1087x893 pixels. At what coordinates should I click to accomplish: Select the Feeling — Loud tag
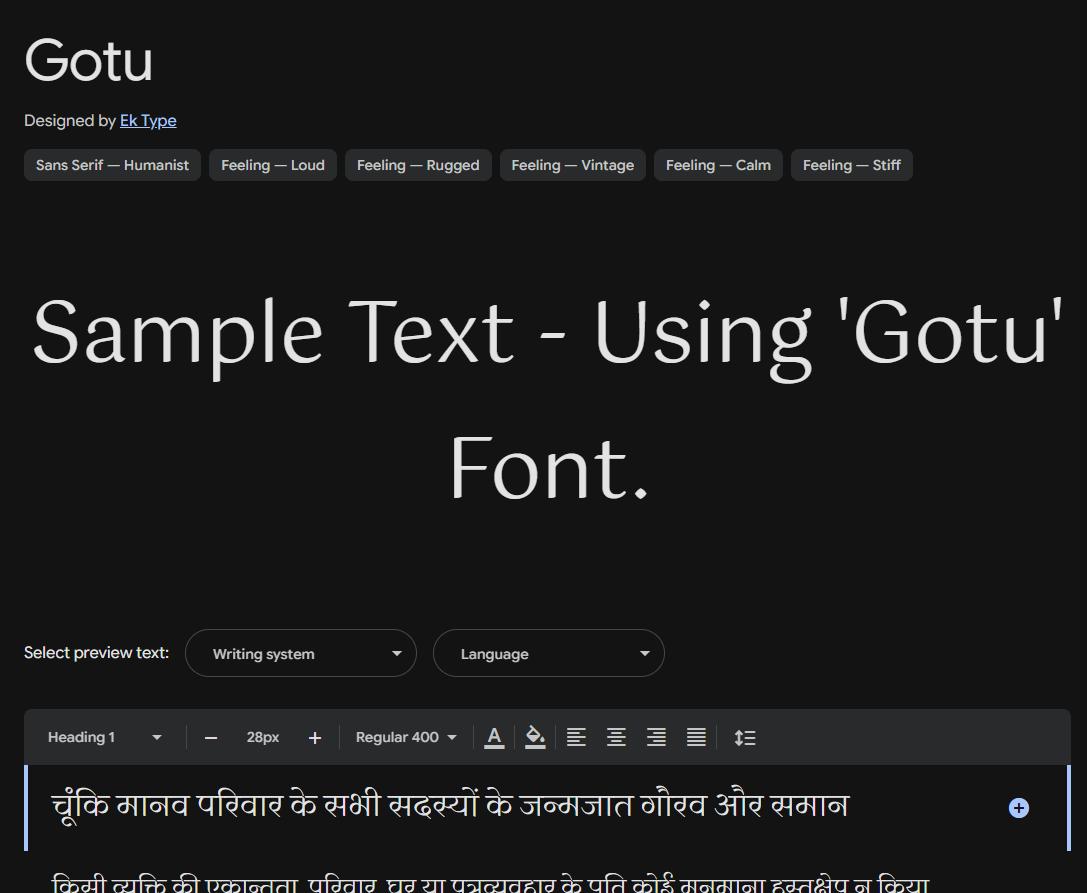point(272,165)
